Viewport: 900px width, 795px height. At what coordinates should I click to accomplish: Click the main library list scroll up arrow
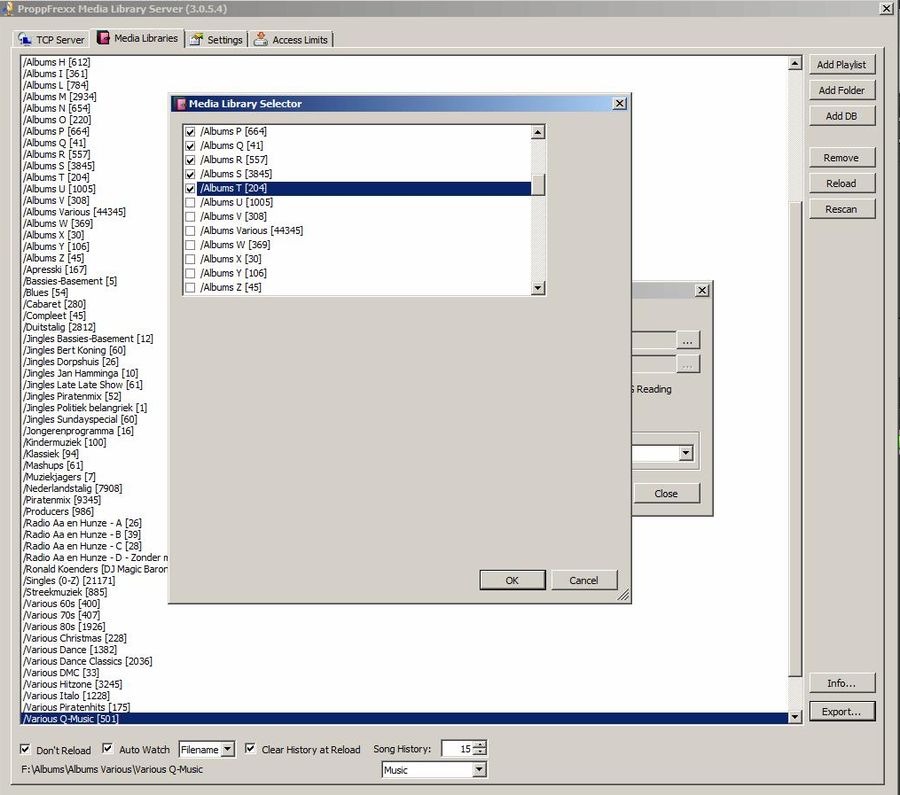(x=795, y=64)
